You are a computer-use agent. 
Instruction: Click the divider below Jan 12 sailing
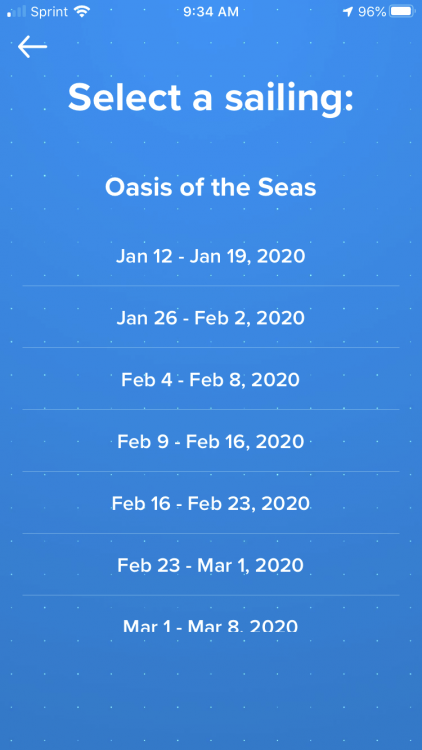(x=211, y=286)
